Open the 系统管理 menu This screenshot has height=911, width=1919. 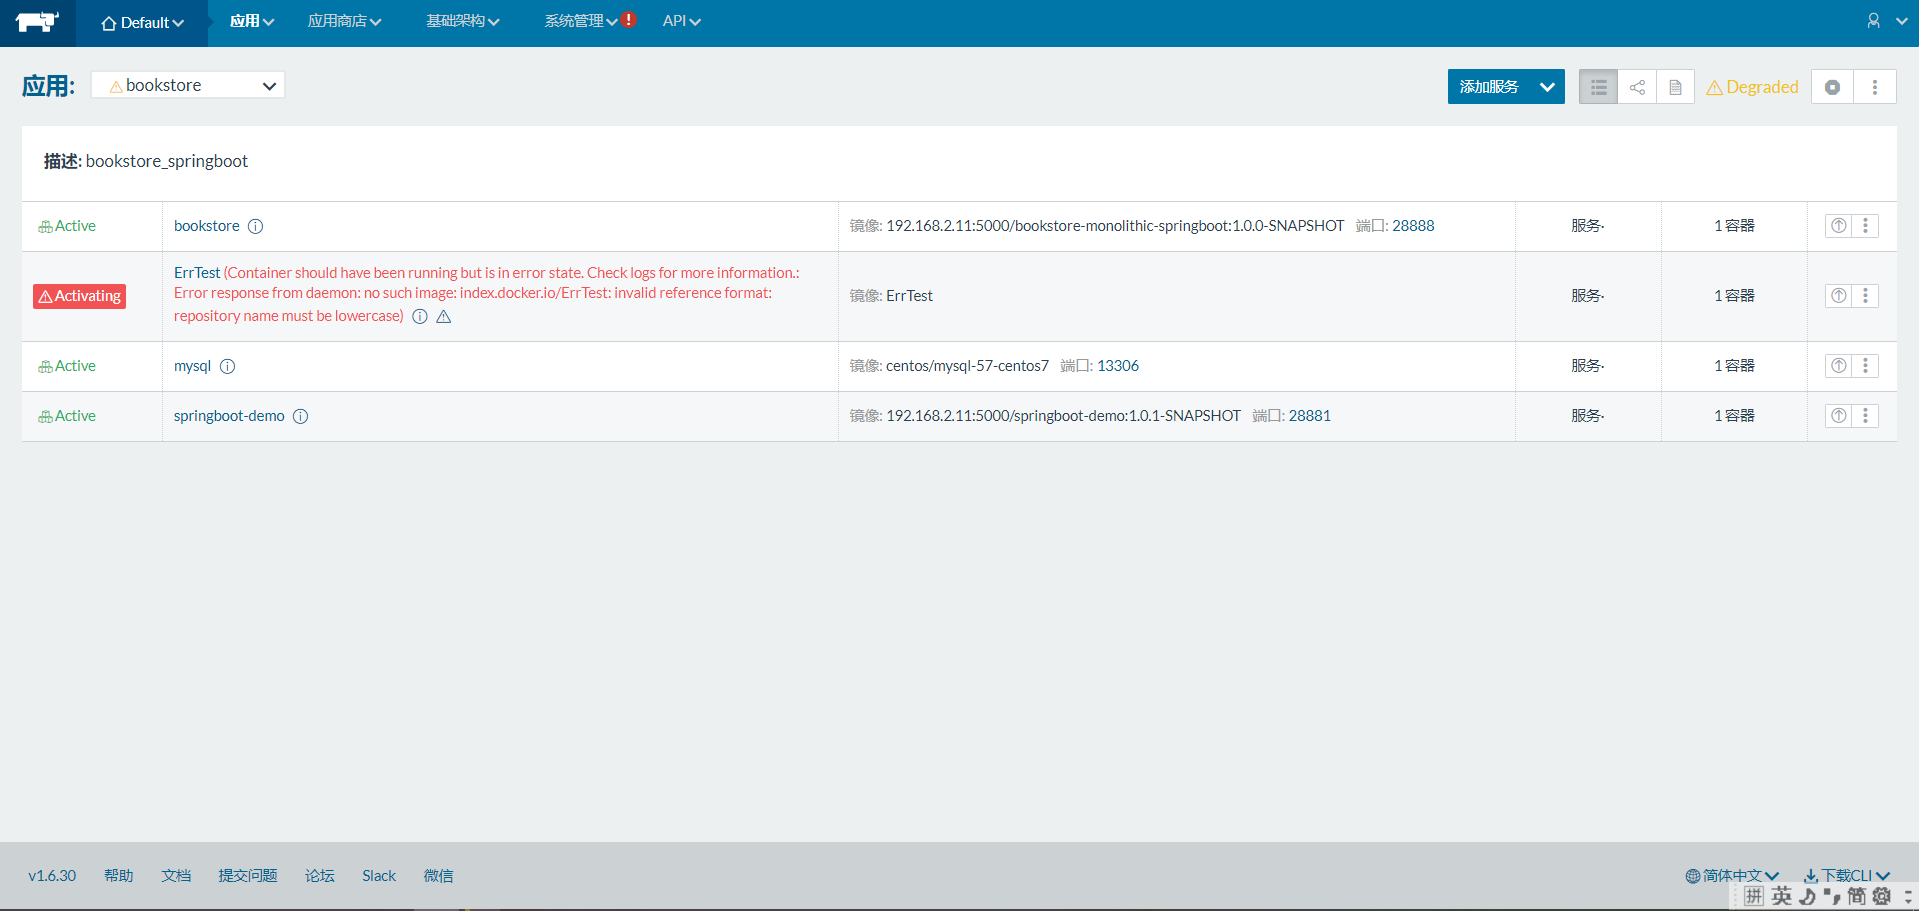(581, 21)
